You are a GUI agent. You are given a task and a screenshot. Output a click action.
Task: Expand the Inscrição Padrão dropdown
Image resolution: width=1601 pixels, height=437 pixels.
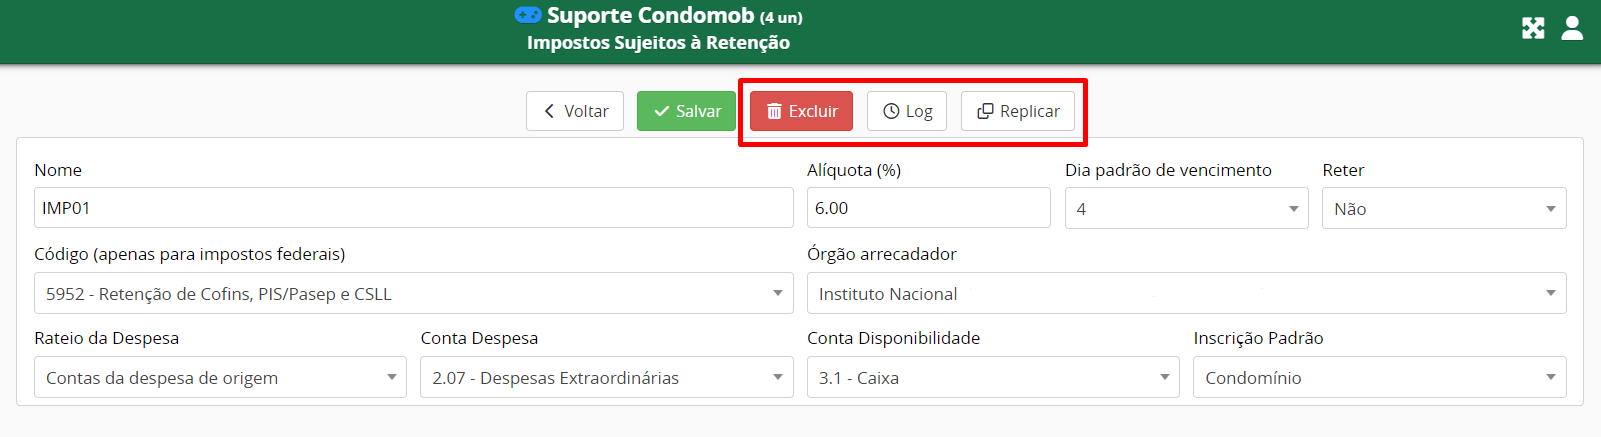click(x=1379, y=377)
